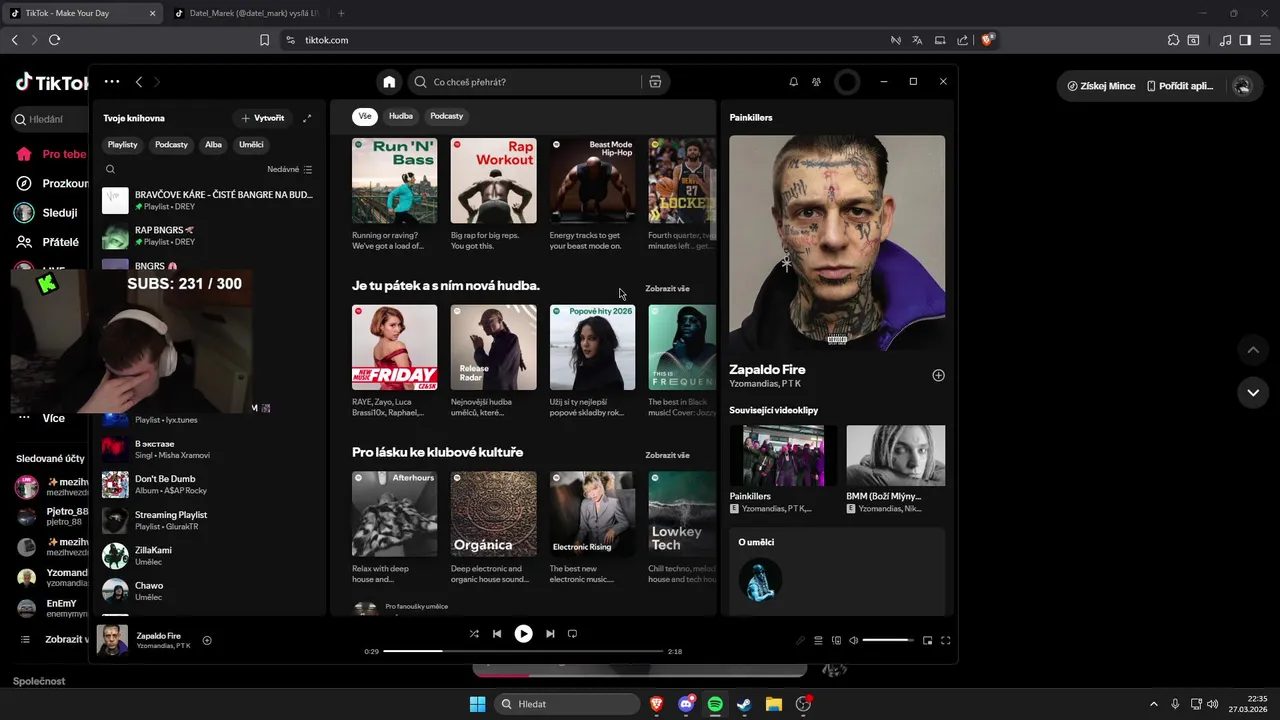The width and height of the screenshot is (1280, 720).
Task: Open В экстазе single
Action: 208,449
